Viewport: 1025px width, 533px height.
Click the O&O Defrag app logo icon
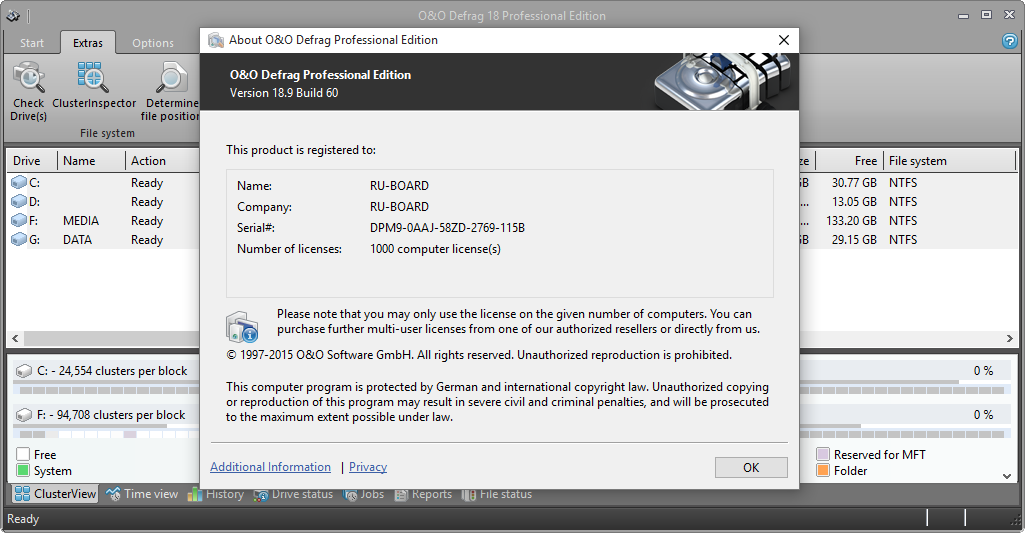pos(13,16)
